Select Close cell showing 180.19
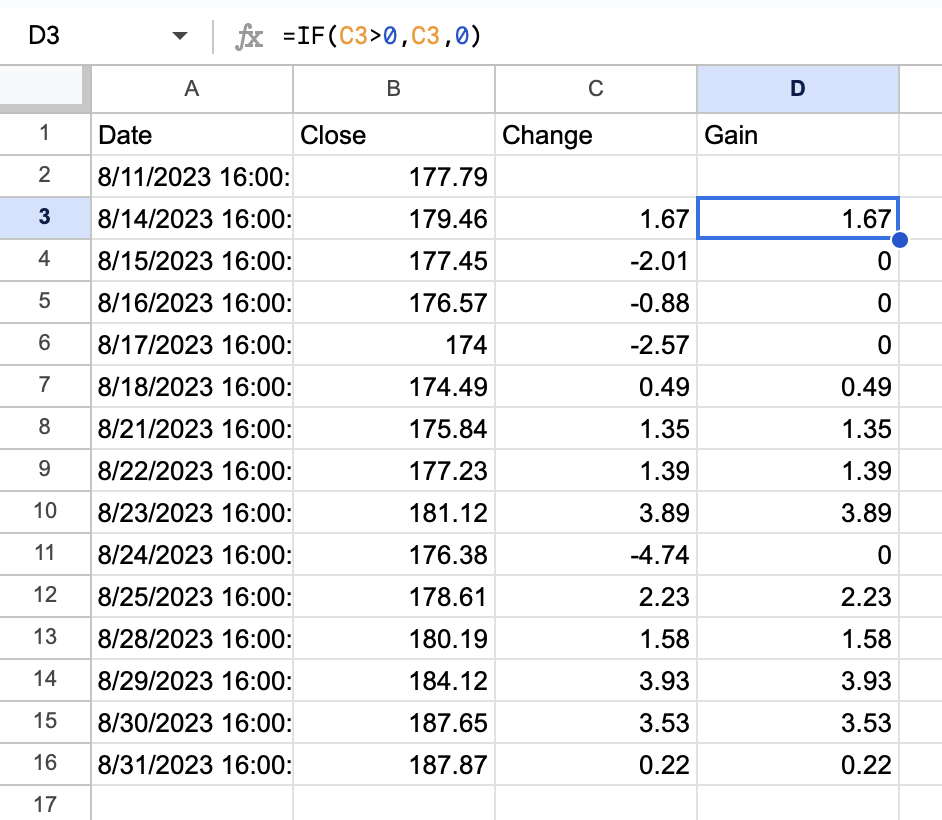The width and height of the screenshot is (942, 820). [x=394, y=639]
